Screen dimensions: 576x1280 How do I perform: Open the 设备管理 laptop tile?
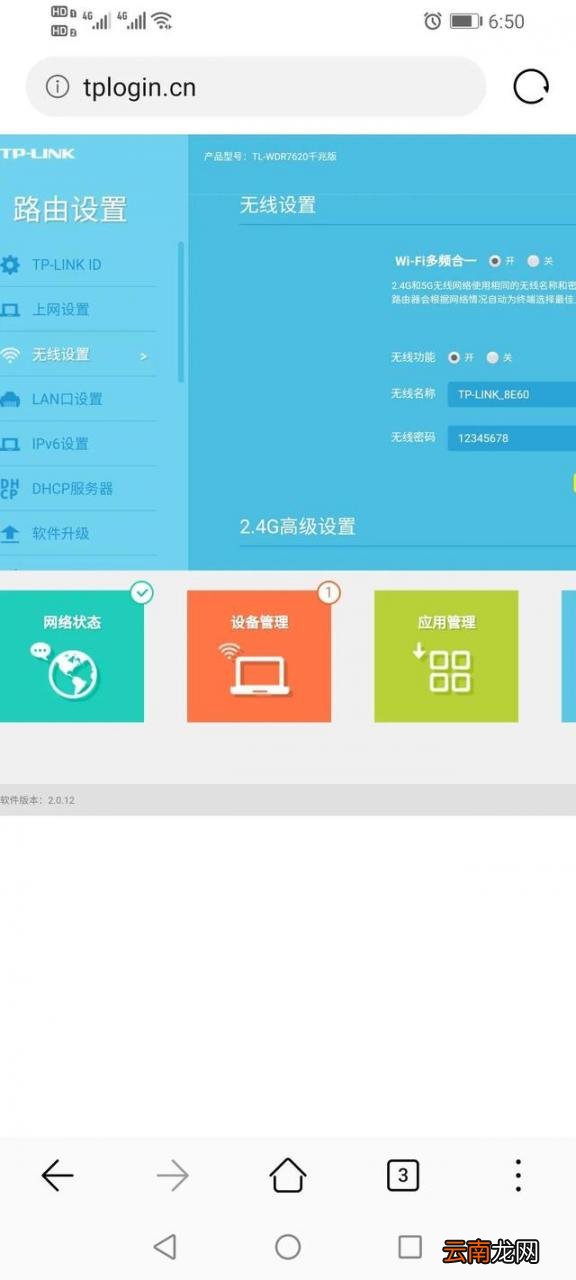(x=259, y=655)
